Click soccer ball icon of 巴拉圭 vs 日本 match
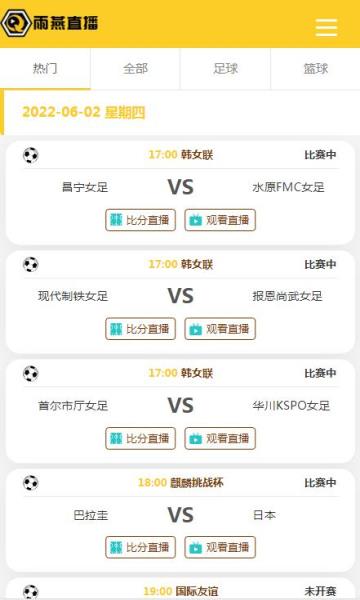 31,483
